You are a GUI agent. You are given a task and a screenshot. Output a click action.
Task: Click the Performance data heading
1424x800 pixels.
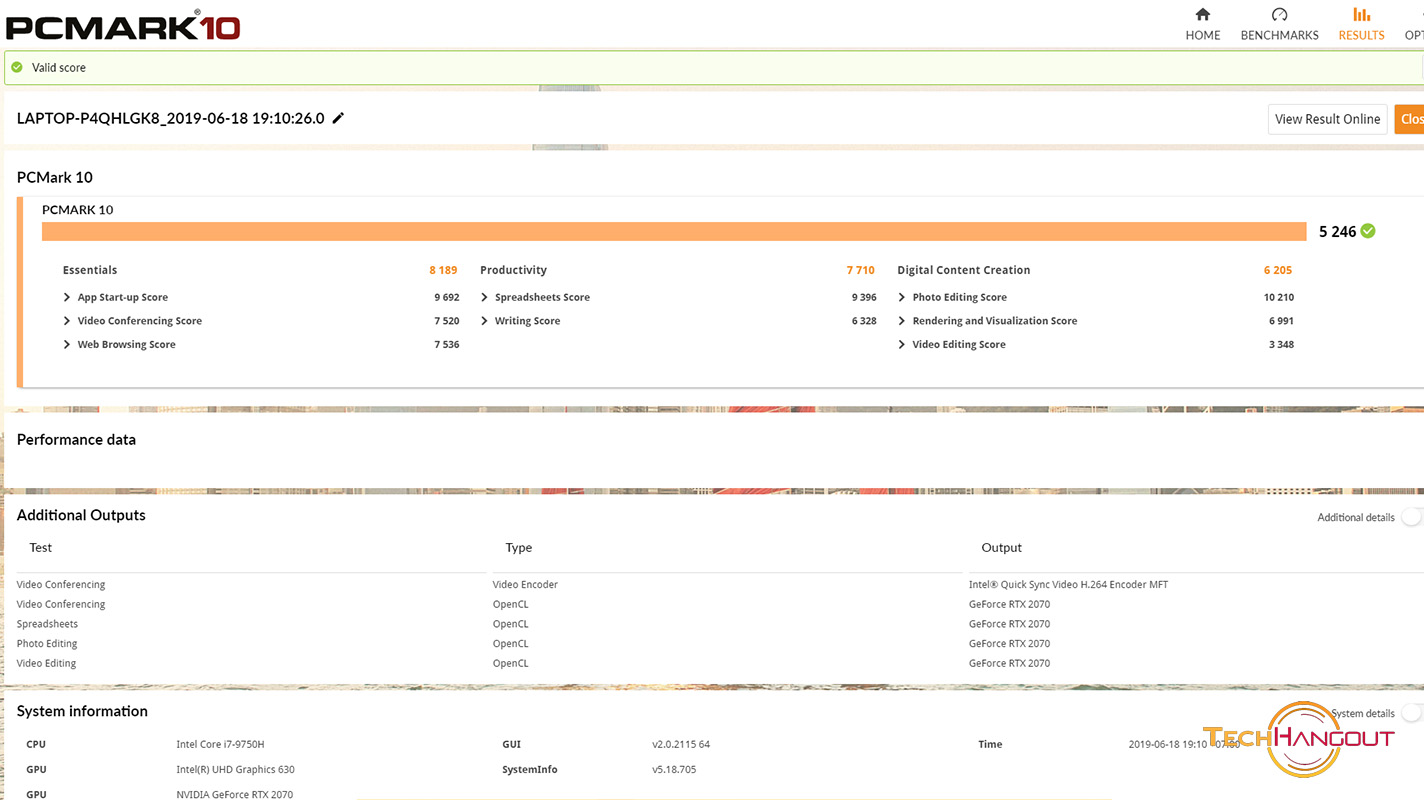pyautogui.click(x=76, y=439)
